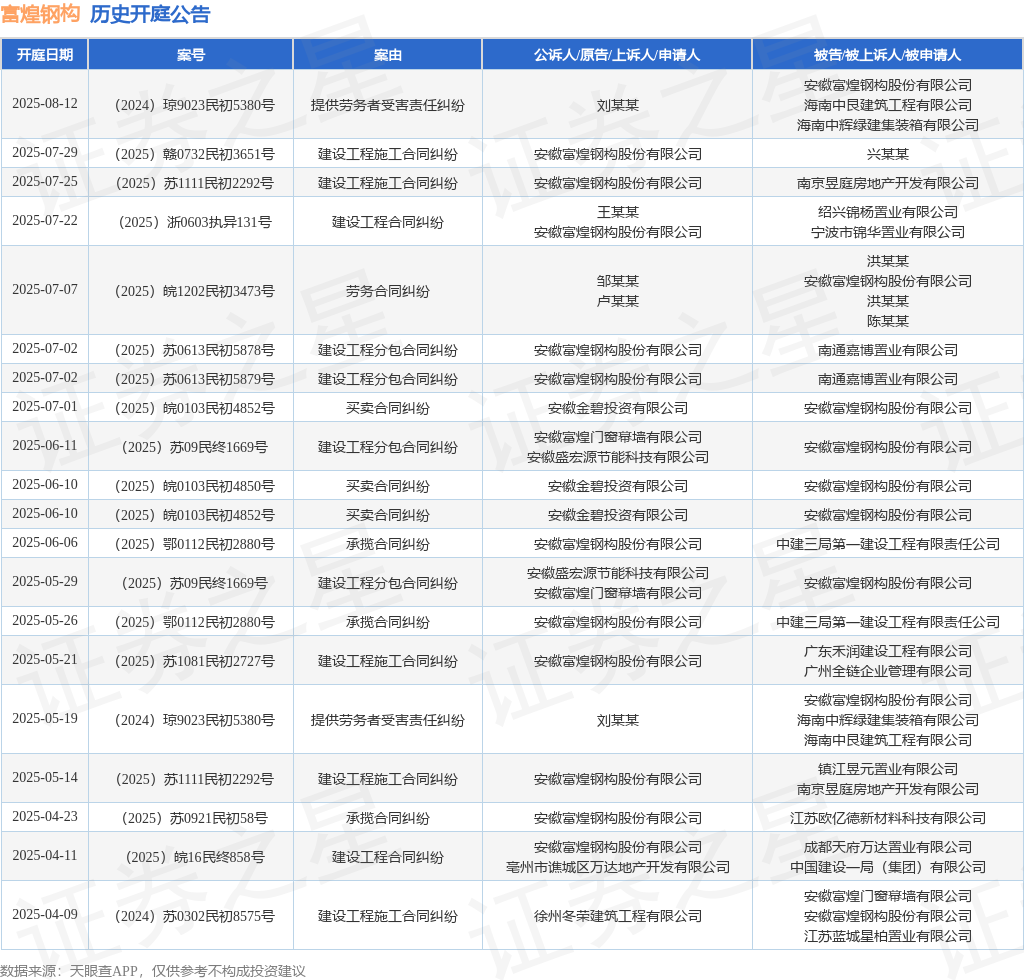Select the date 2025-07-25
The width and height of the screenshot is (1024, 980).
tap(44, 182)
